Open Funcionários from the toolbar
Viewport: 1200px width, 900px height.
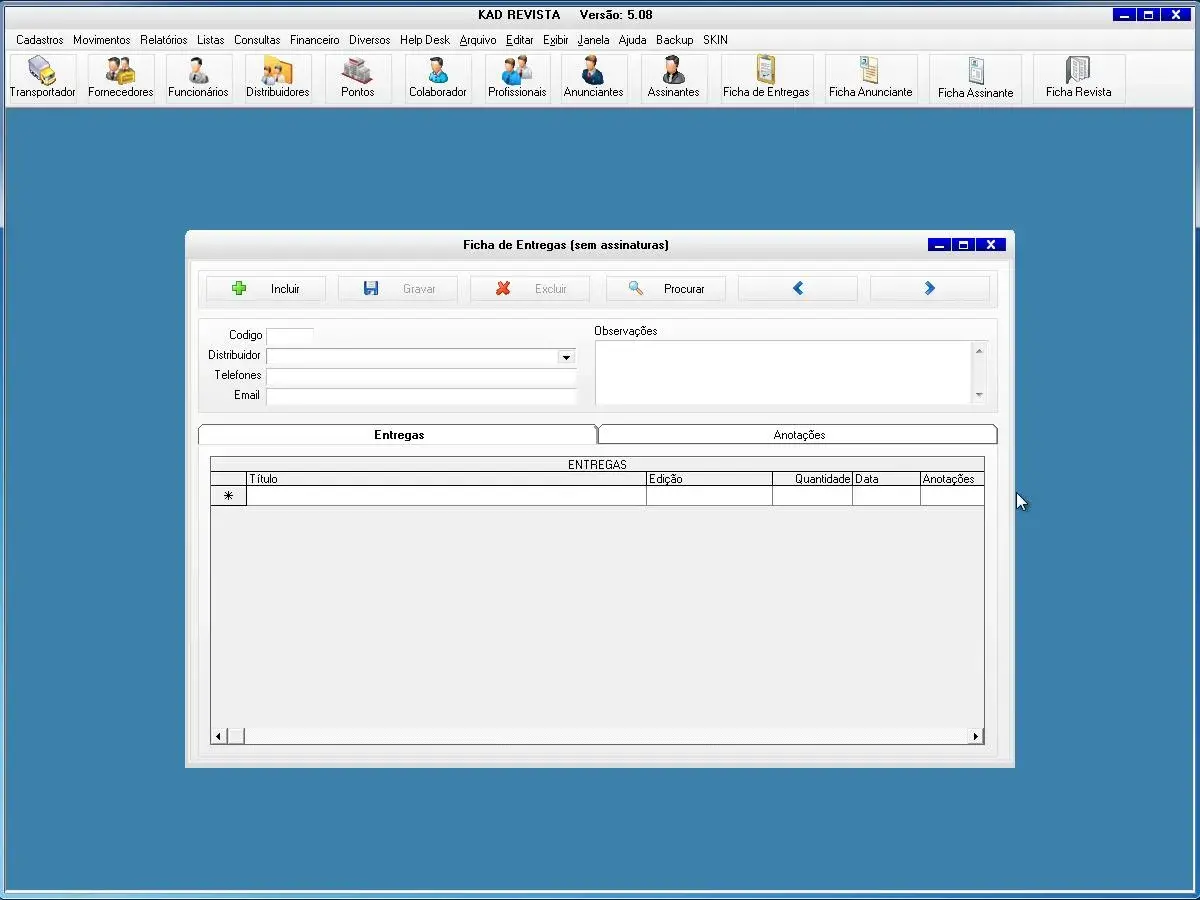[x=198, y=78]
